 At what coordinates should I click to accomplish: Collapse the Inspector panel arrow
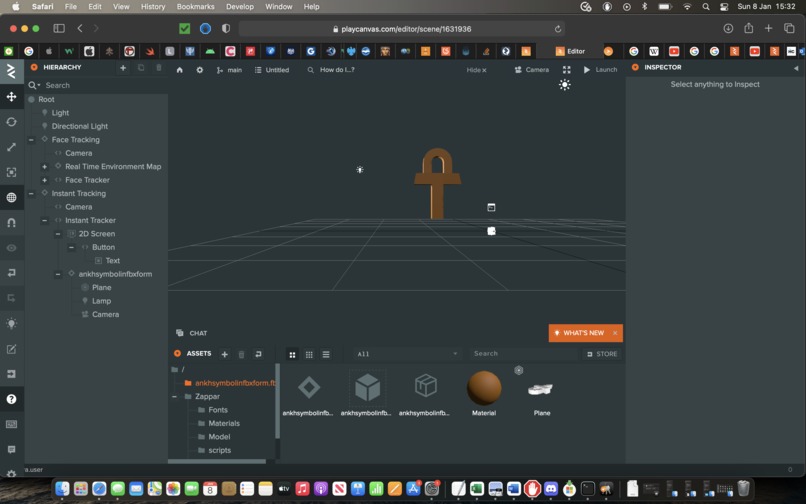pos(796,68)
